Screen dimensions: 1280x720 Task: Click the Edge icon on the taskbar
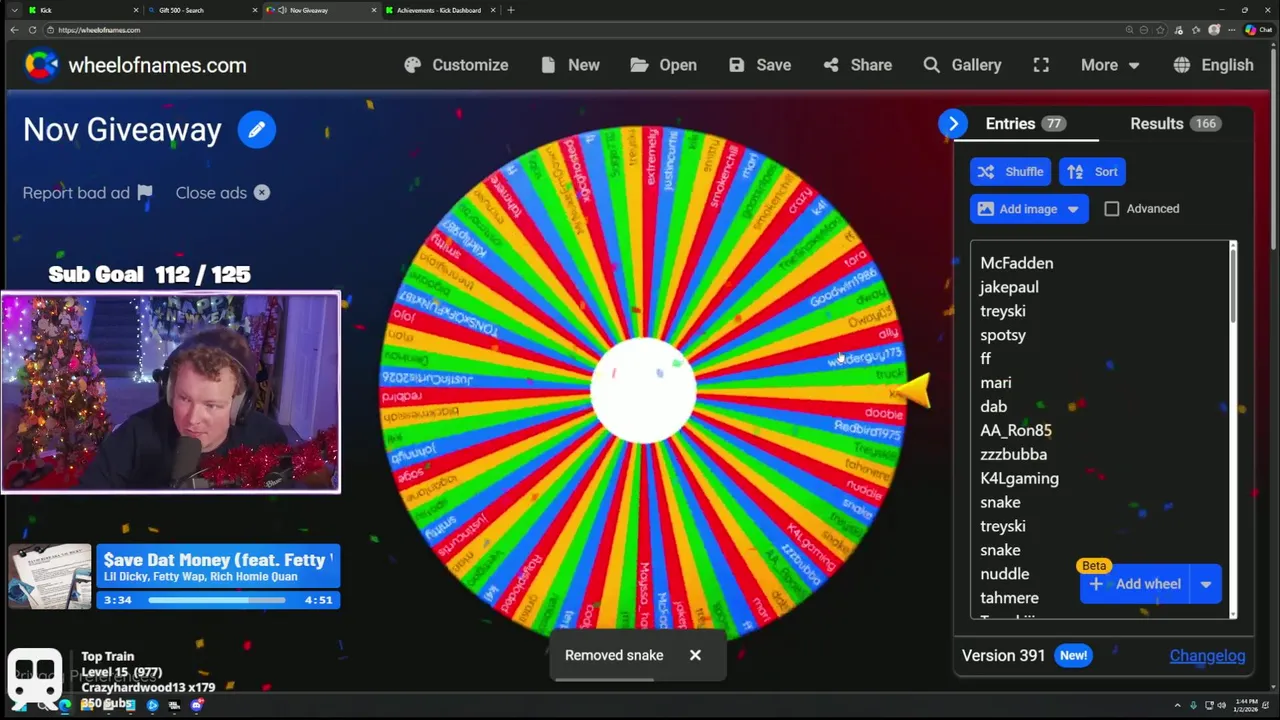coord(65,705)
